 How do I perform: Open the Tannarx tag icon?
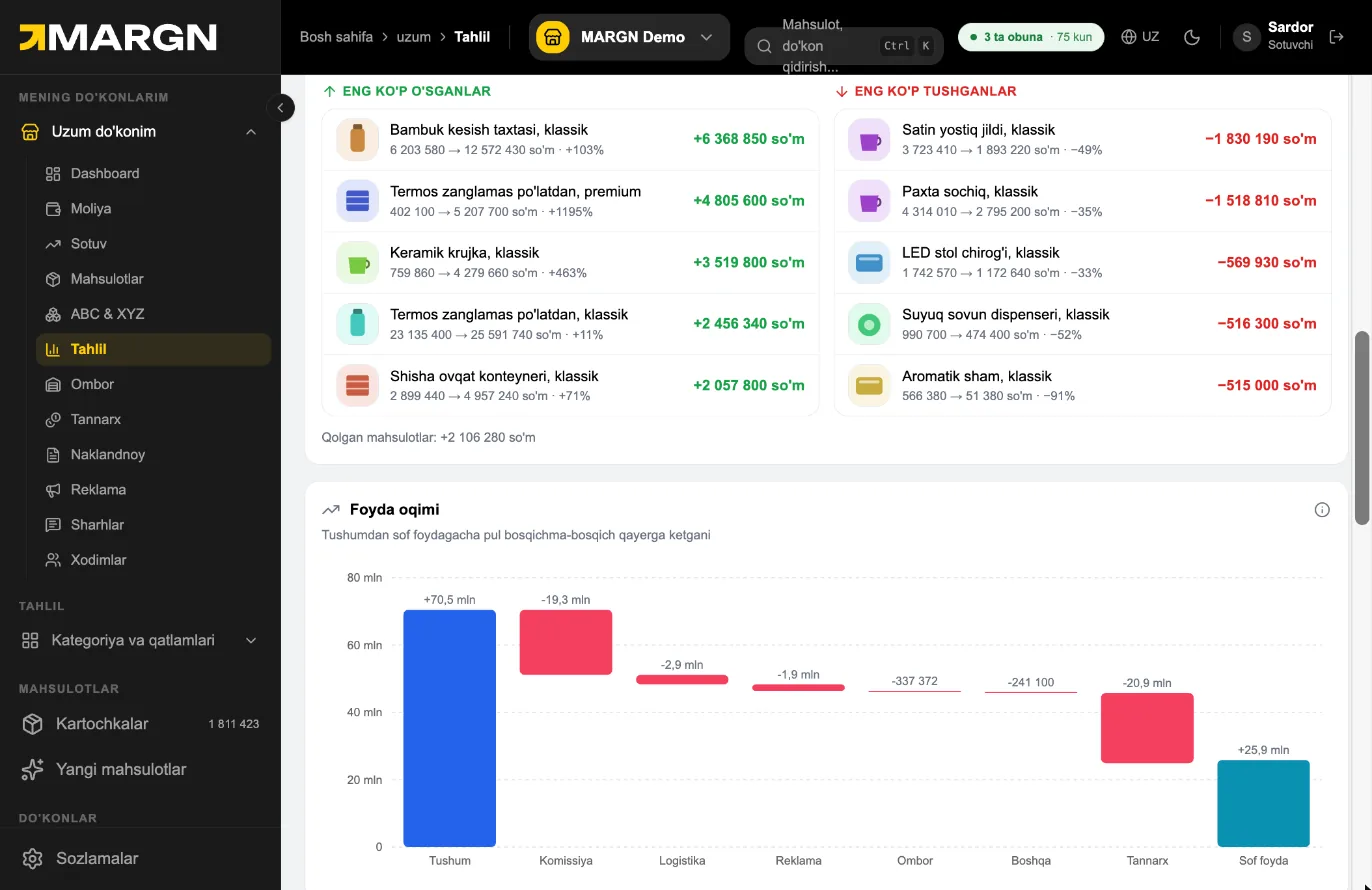[53, 419]
